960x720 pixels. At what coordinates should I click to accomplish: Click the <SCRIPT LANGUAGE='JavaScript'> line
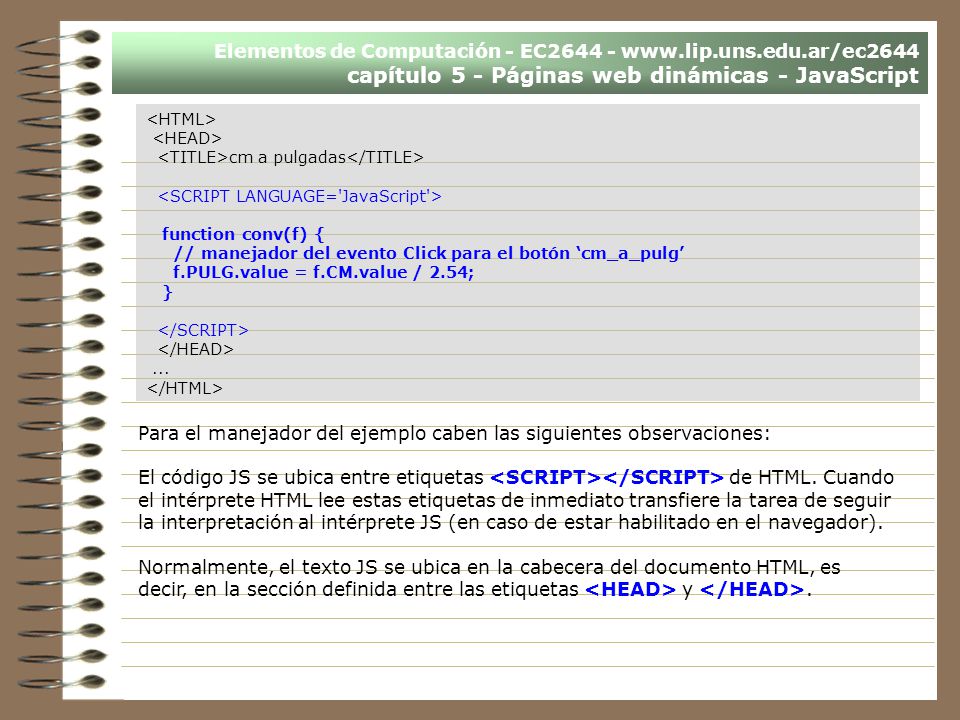[300, 196]
